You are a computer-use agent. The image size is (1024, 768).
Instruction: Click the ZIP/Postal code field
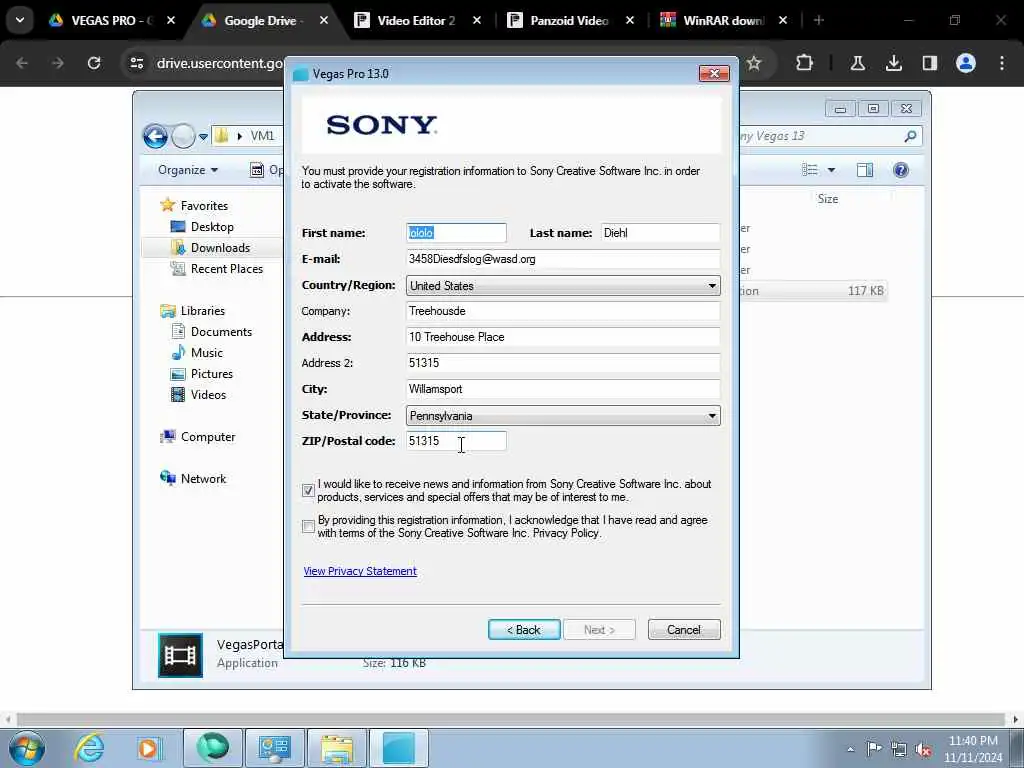click(x=456, y=441)
